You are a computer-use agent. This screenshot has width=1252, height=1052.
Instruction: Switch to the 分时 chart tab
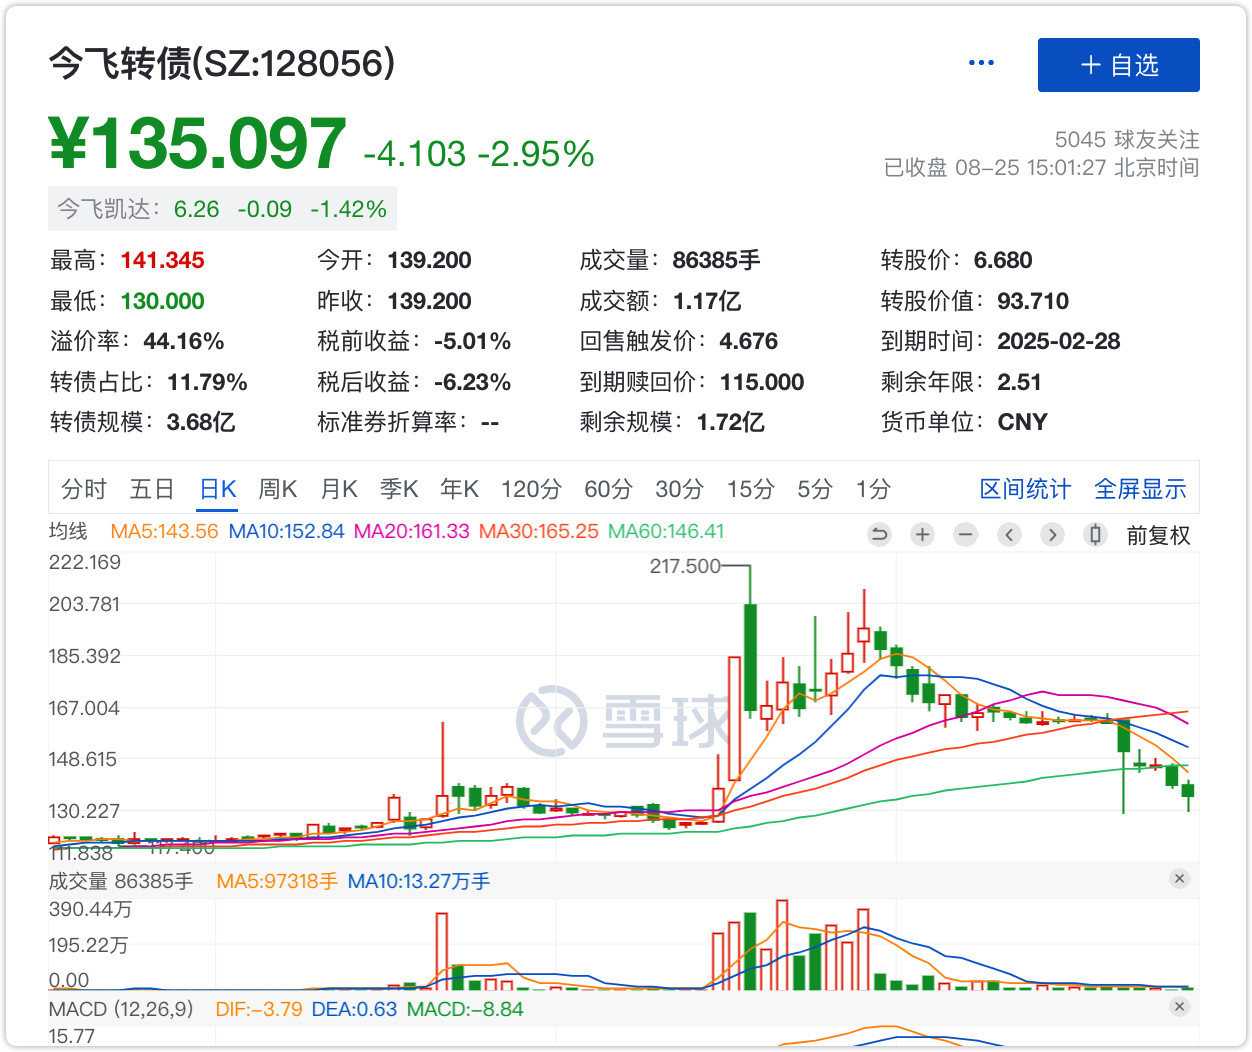[84, 489]
